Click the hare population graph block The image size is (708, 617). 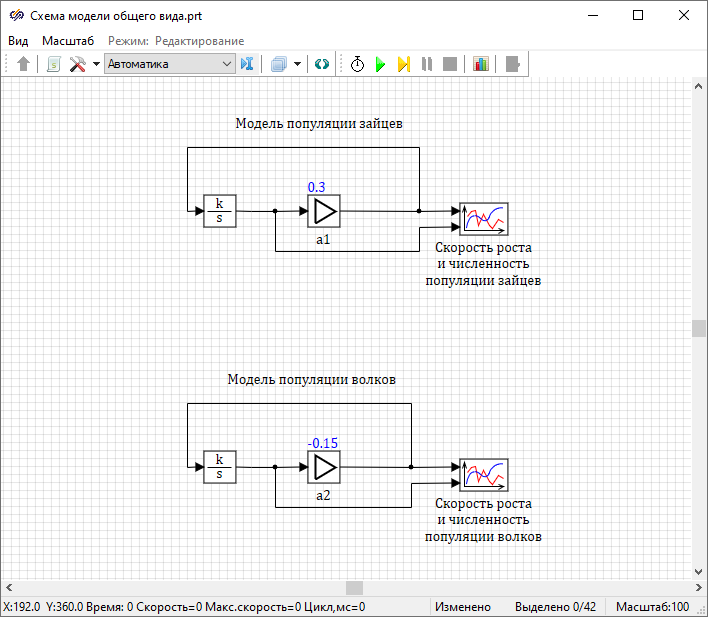point(484,217)
